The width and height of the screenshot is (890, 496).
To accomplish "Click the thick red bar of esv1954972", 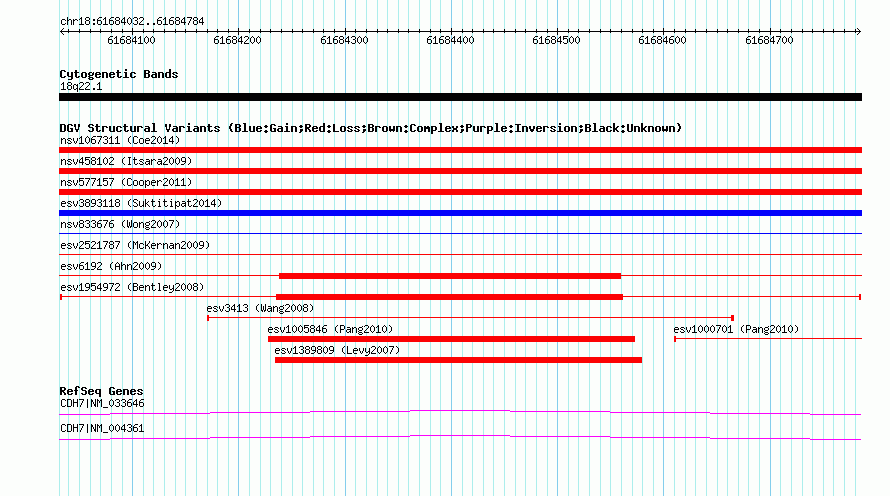I will pyautogui.click(x=450, y=297).
